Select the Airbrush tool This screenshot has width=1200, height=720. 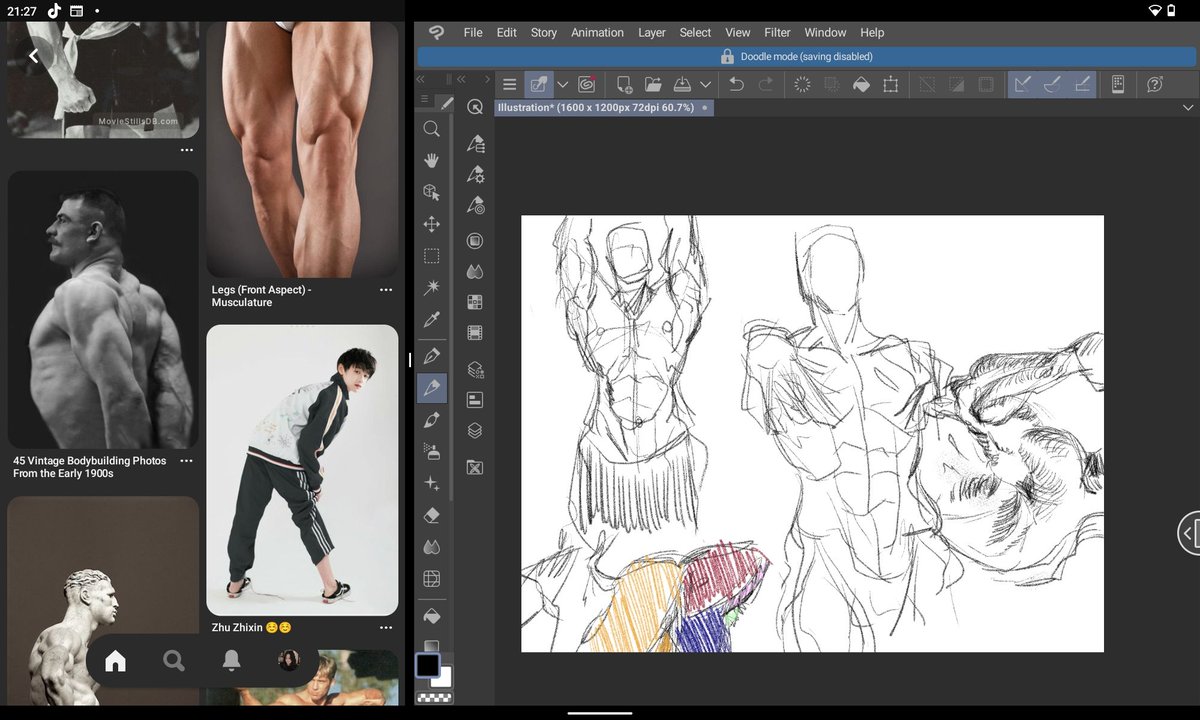point(432,452)
